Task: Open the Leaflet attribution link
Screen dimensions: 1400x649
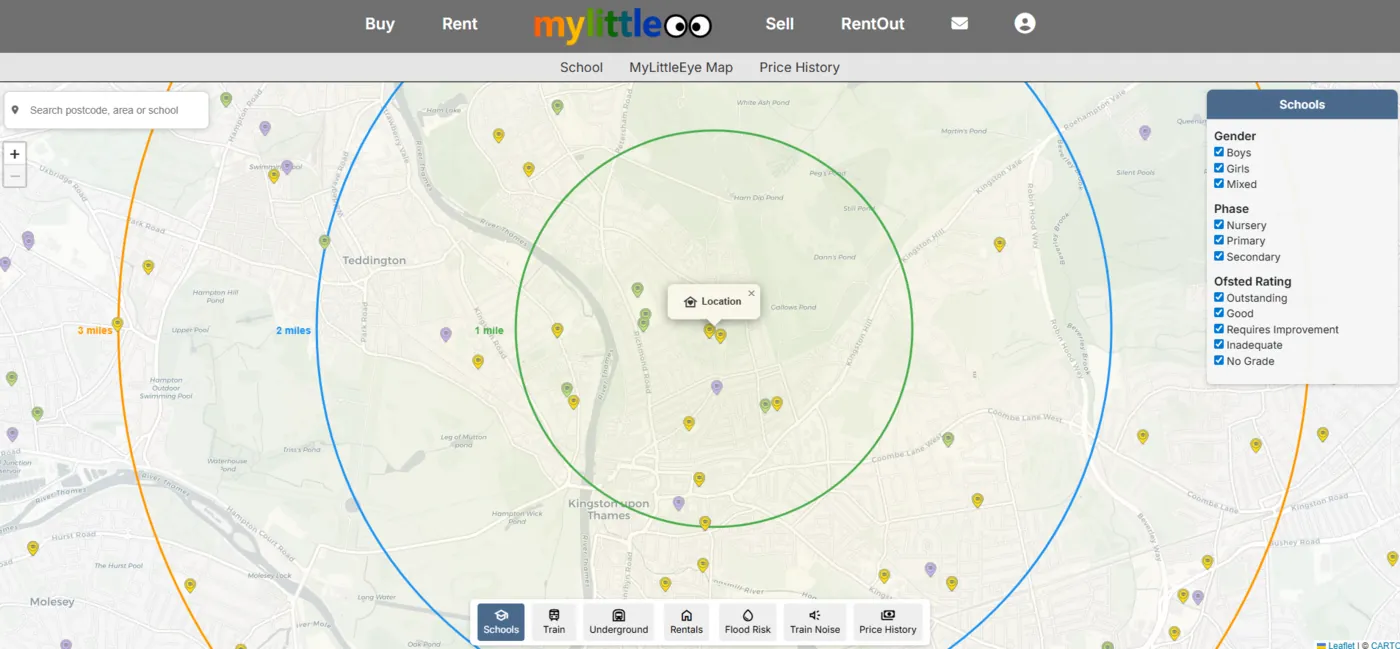Action: pos(1340,645)
